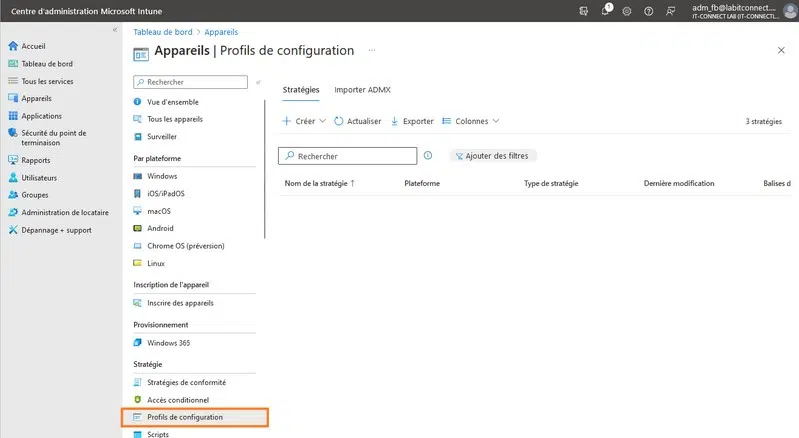Viewport: 799px width, 438px height.
Task: Switch to the Stratégies tab
Action: coord(301,90)
